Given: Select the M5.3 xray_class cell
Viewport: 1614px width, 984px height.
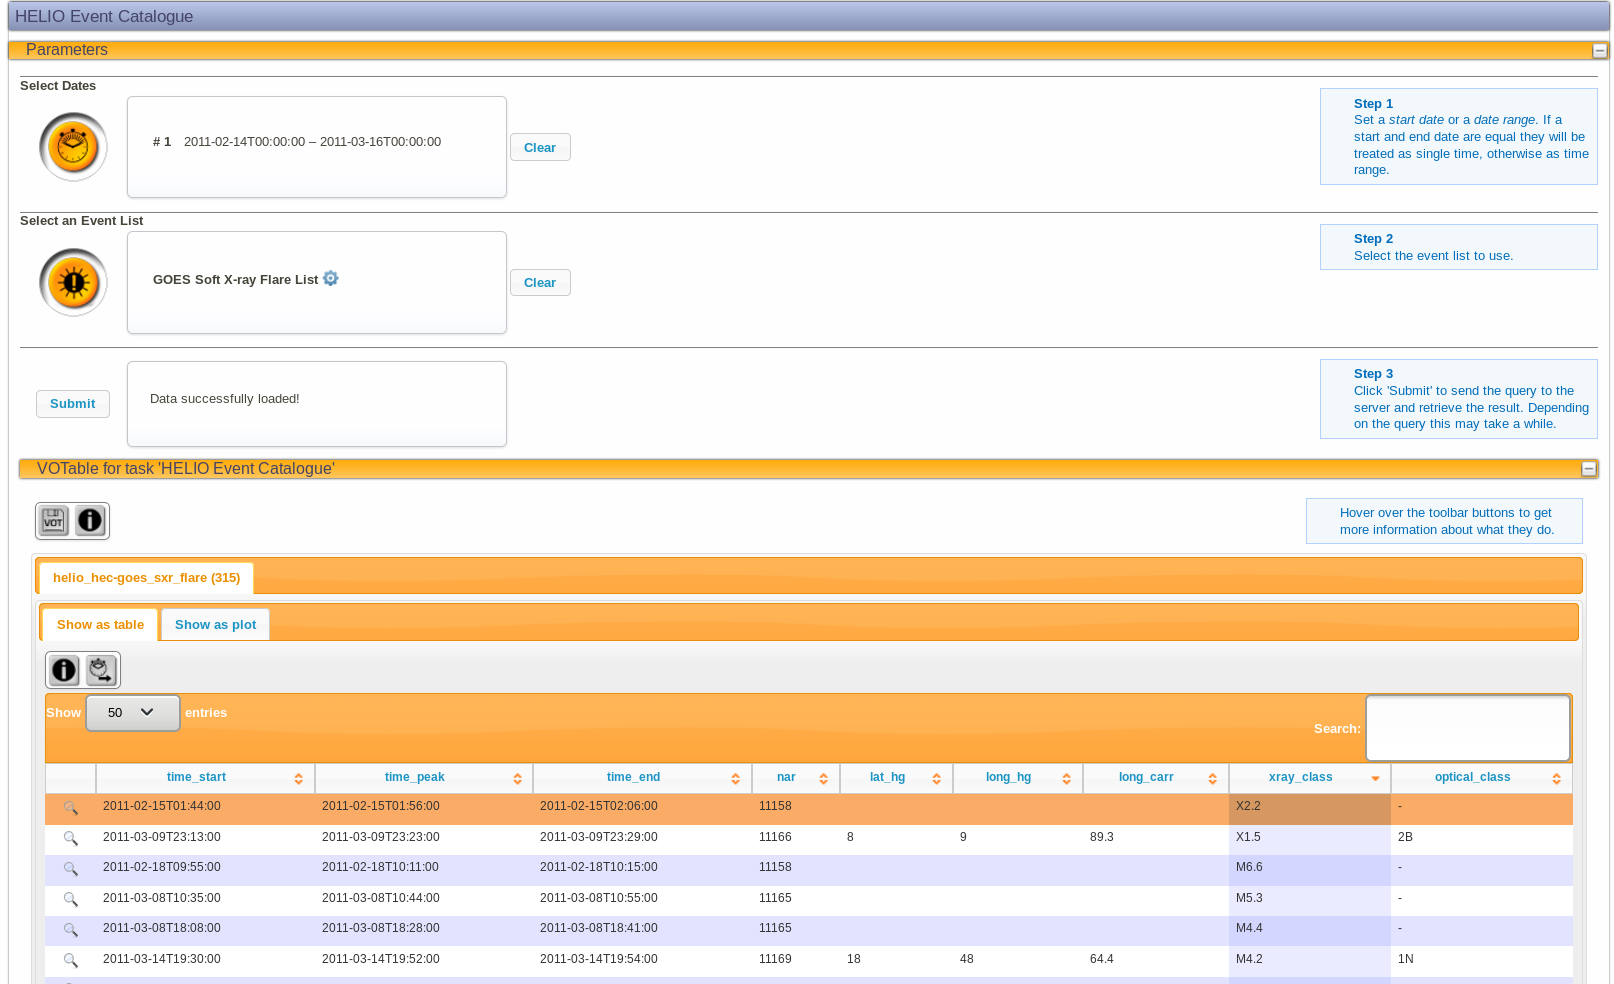Looking at the screenshot, I should [x=1310, y=899].
